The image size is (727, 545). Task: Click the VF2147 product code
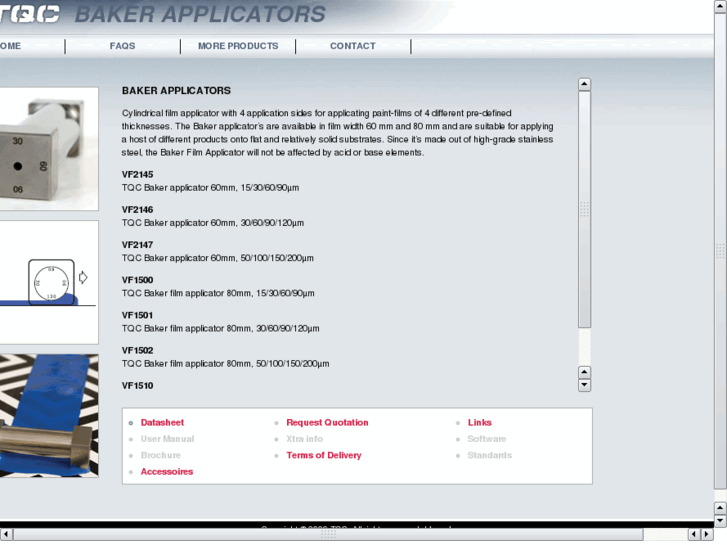137,245
